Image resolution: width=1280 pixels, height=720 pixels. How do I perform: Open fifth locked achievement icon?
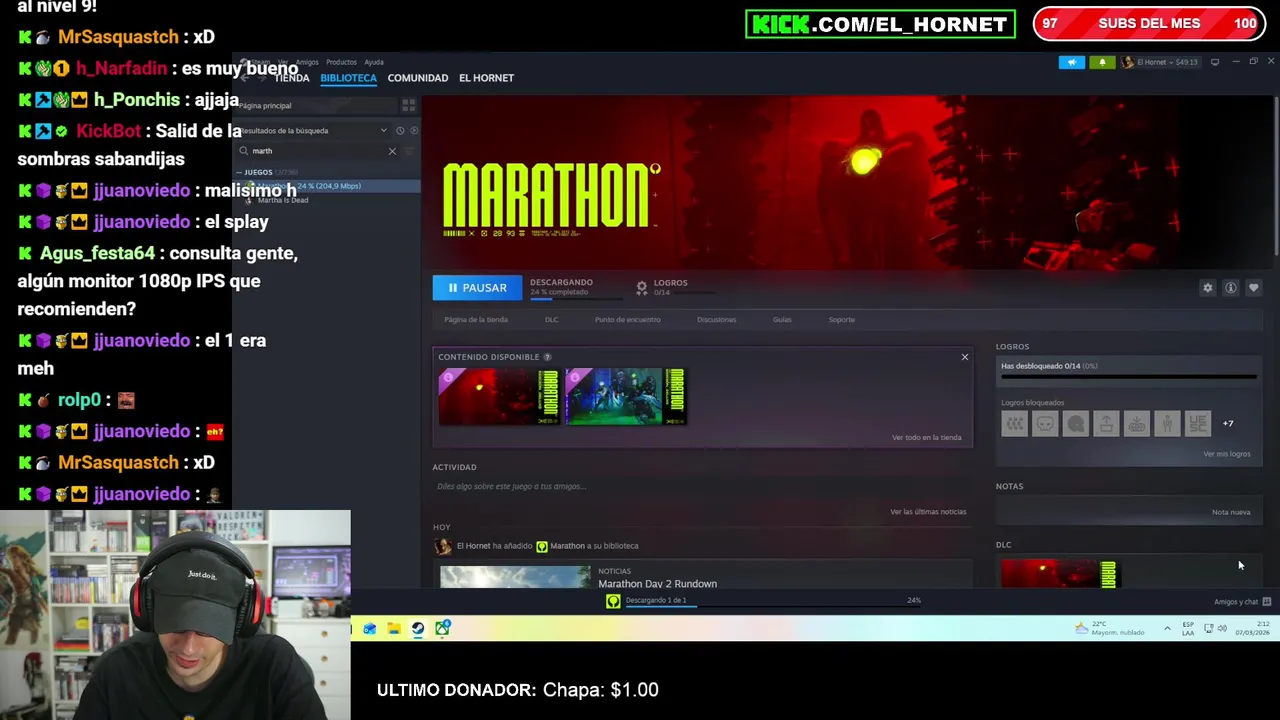click(1137, 424)
